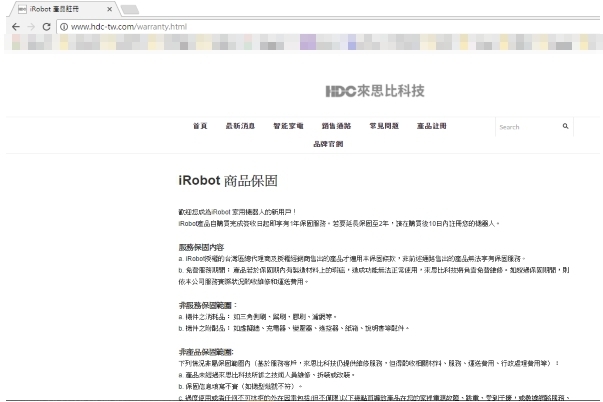603x402 pixels.
Task: Open the 銷售通路 menu item
Action: tap(336, 126)
